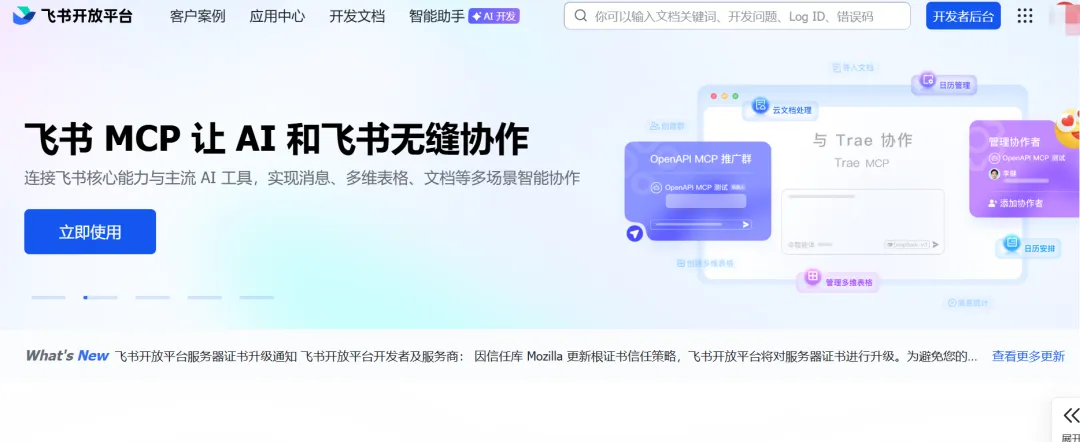The width and height of the screenshot is (1080, 442).
Task: Click the What's New label
Action: [67, 356]
